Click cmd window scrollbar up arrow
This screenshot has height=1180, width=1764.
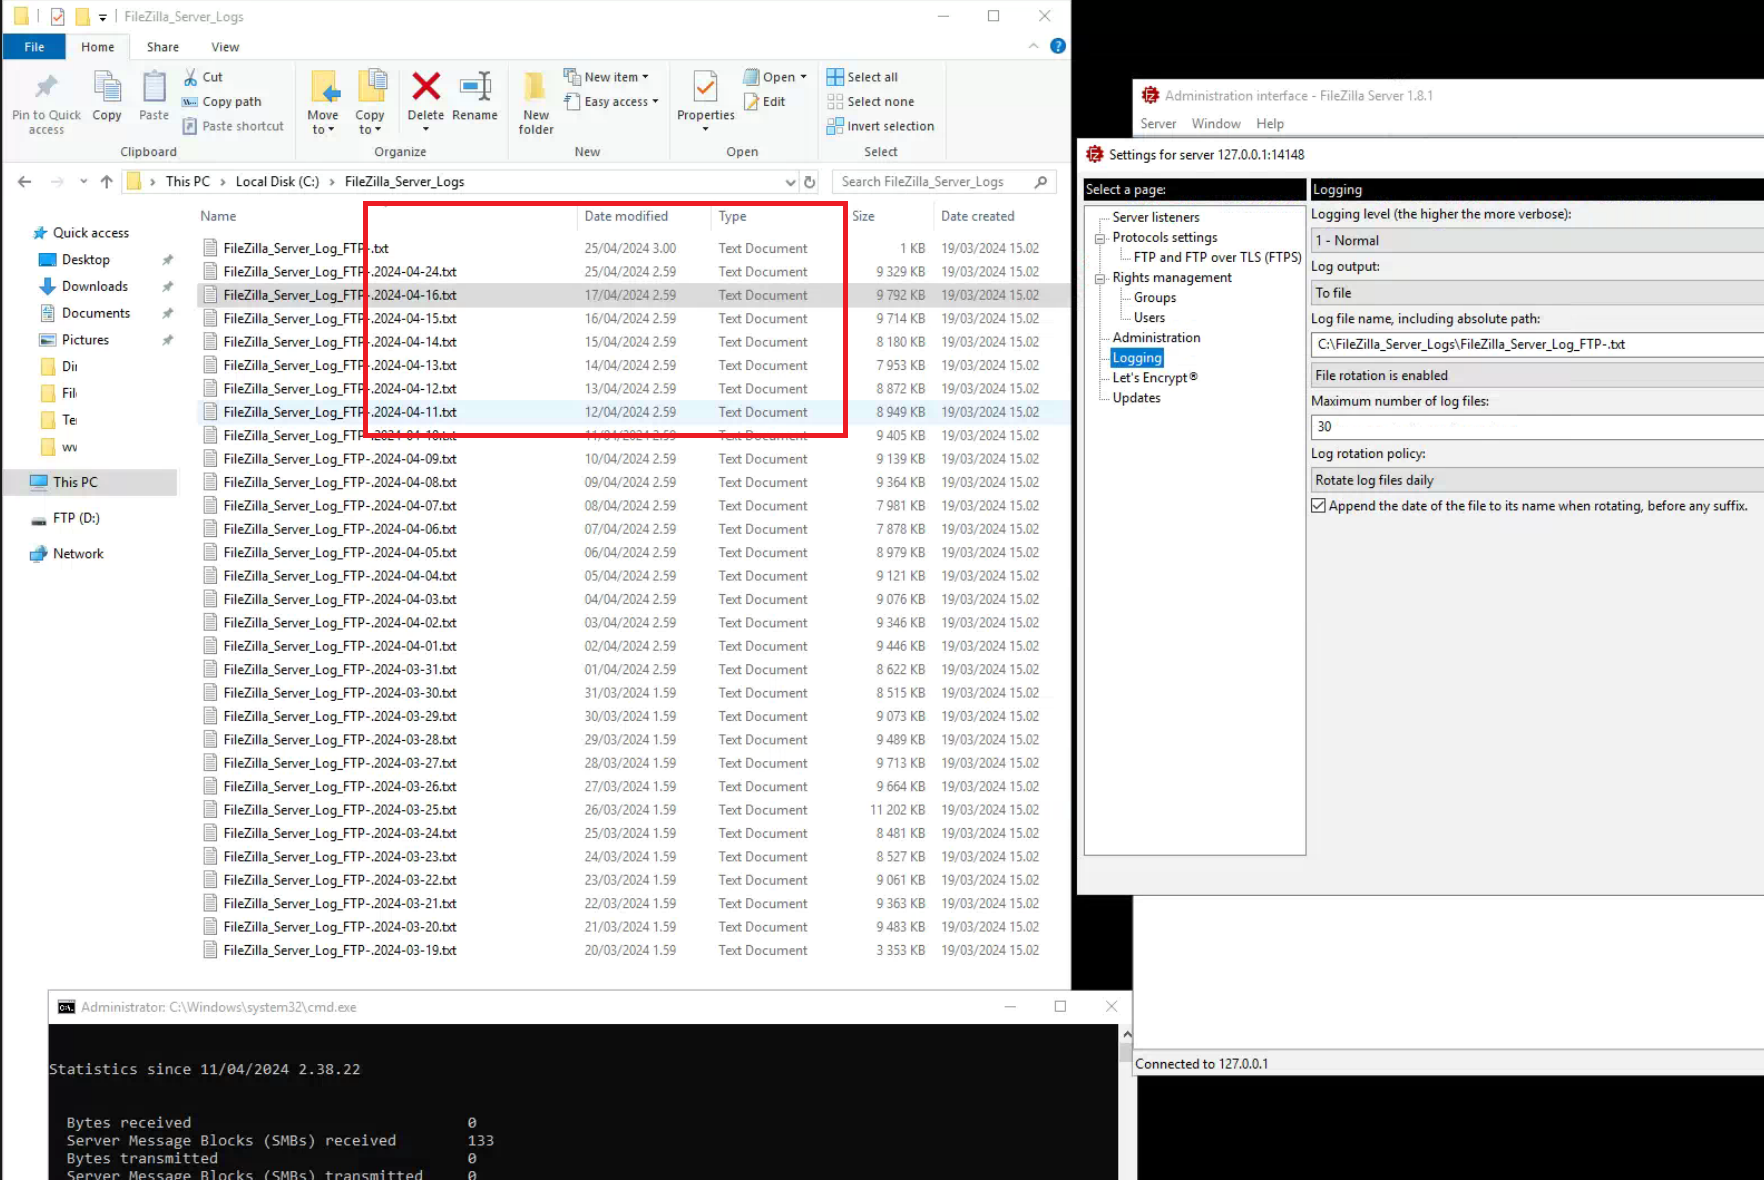pyautogui.click(x=1127, y=1035)
